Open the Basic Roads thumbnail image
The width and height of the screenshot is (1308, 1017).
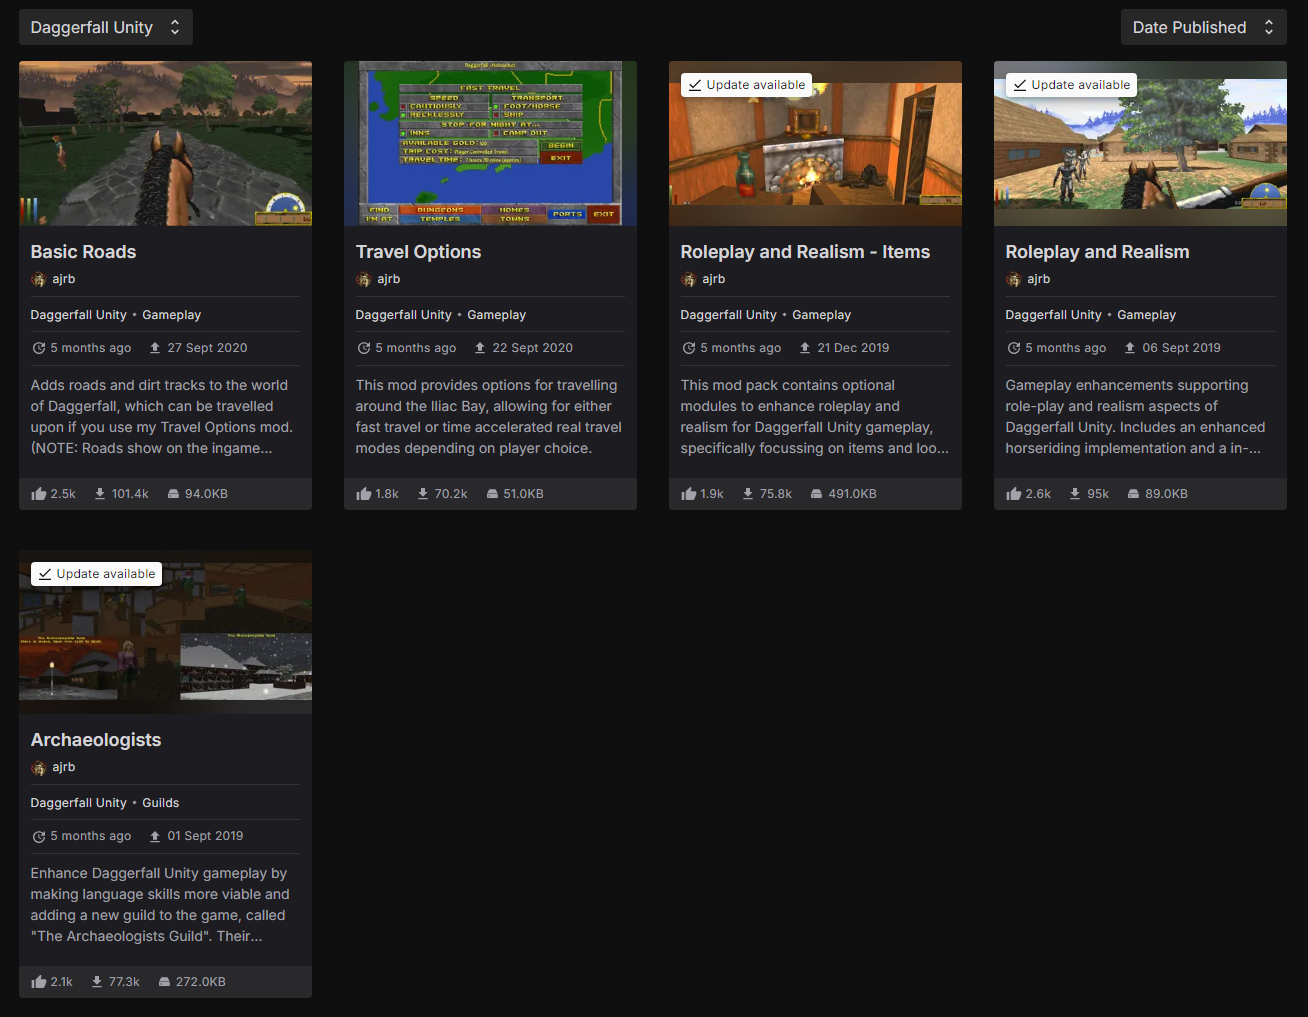pyautogui.click(x=165, y=143)
